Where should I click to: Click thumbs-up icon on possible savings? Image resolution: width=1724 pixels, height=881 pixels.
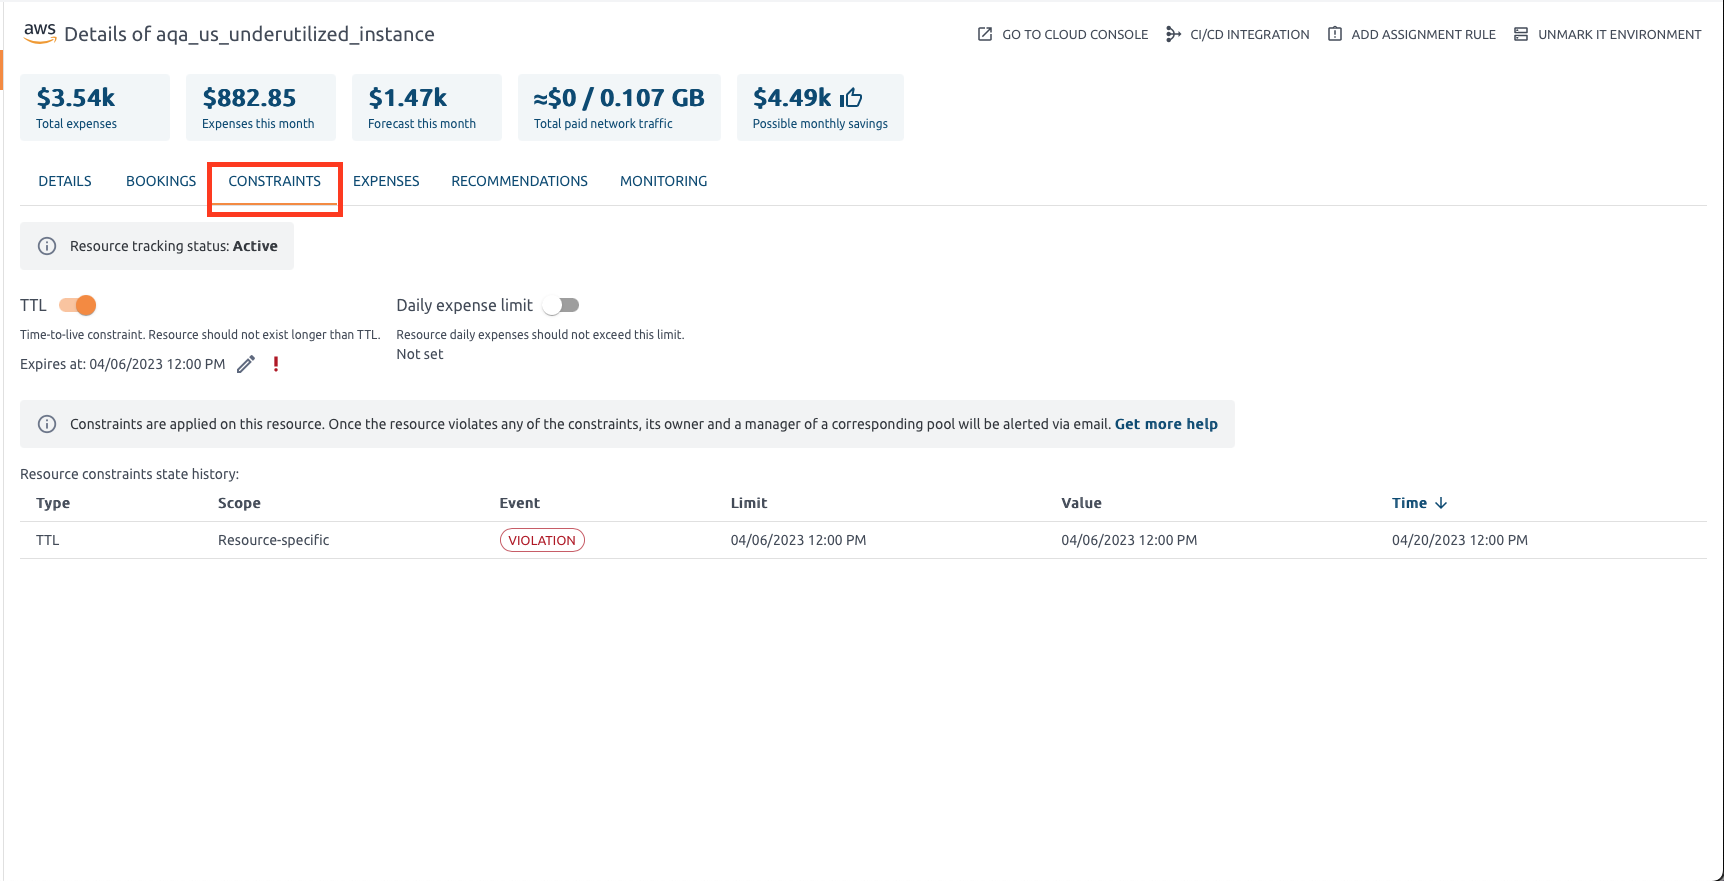click(x=851, y=98)
